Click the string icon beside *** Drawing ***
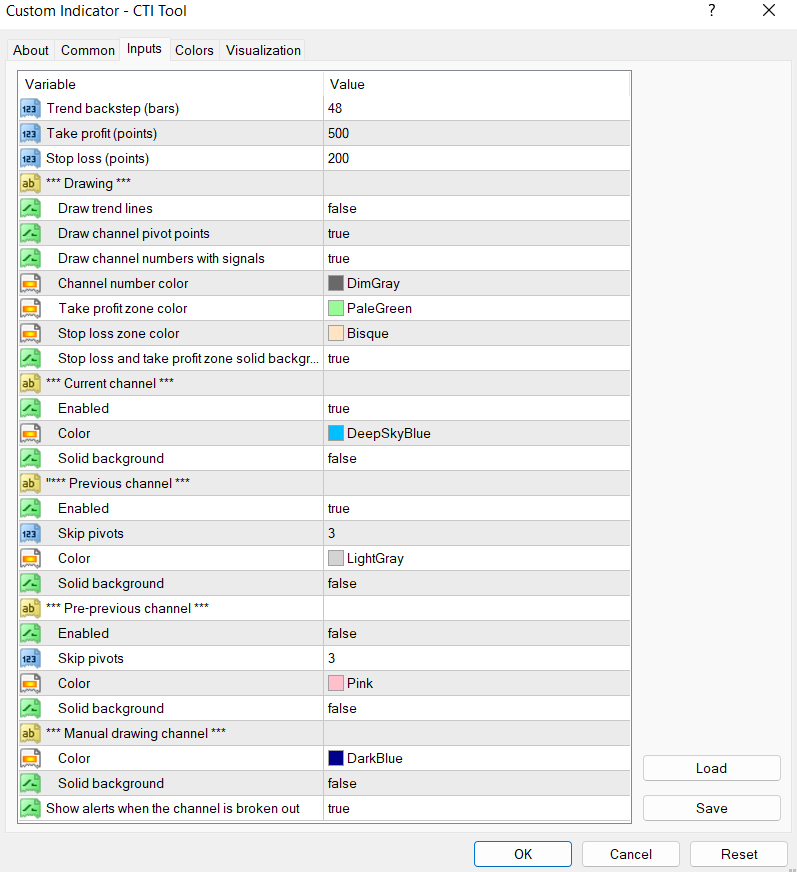797x872 pixels. [x=30, y=183]
